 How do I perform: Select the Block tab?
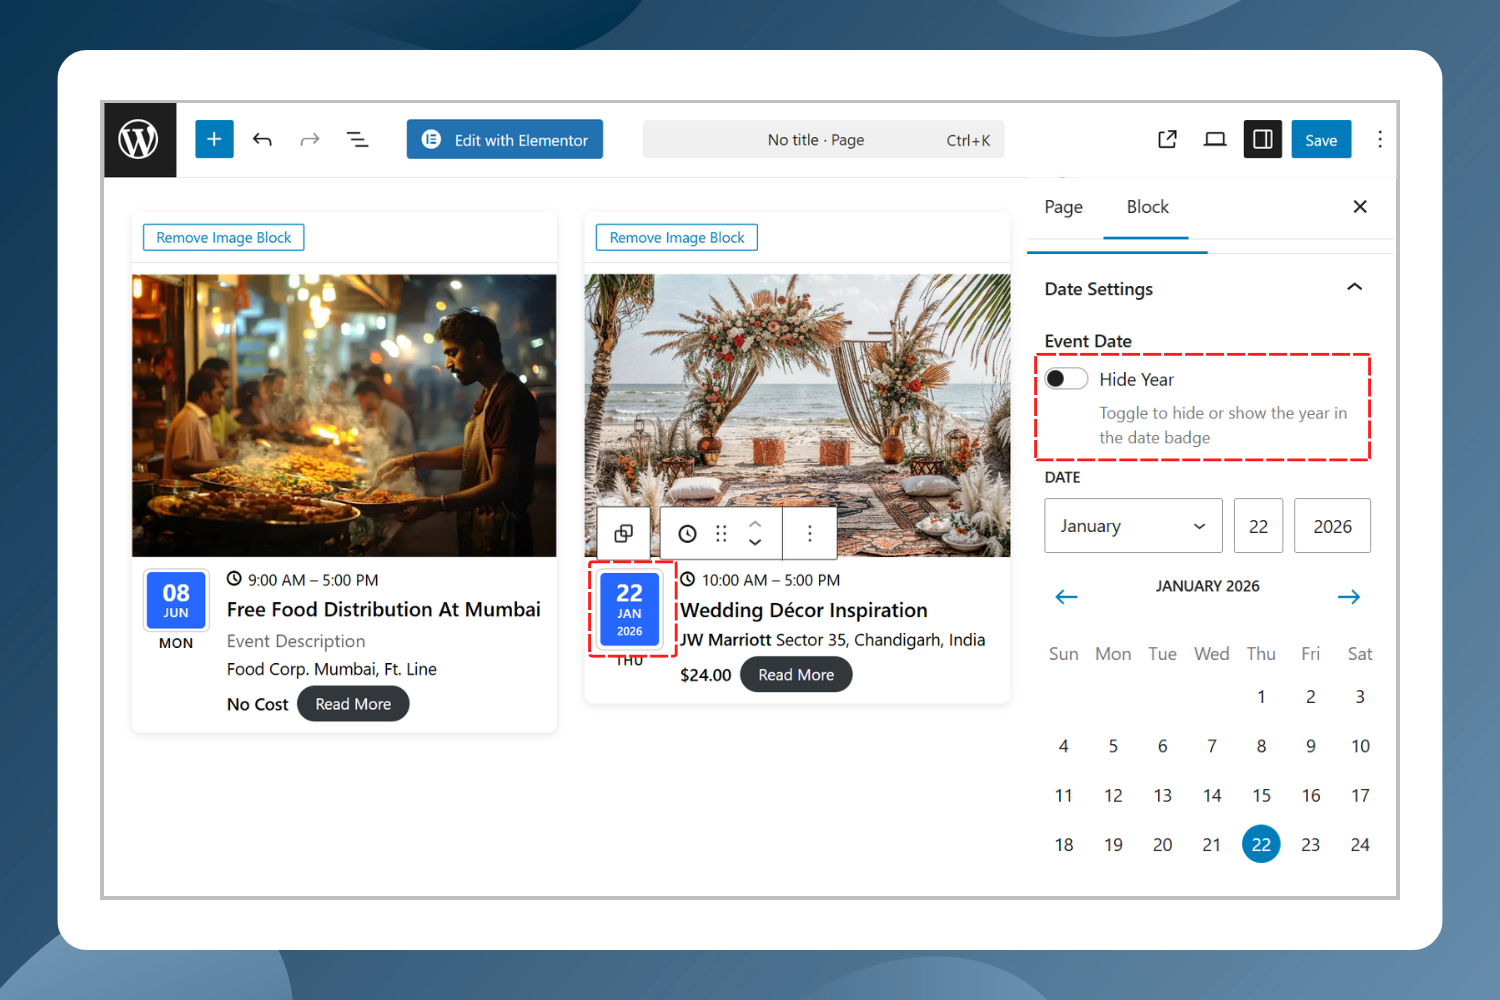tap(1147, 207)
